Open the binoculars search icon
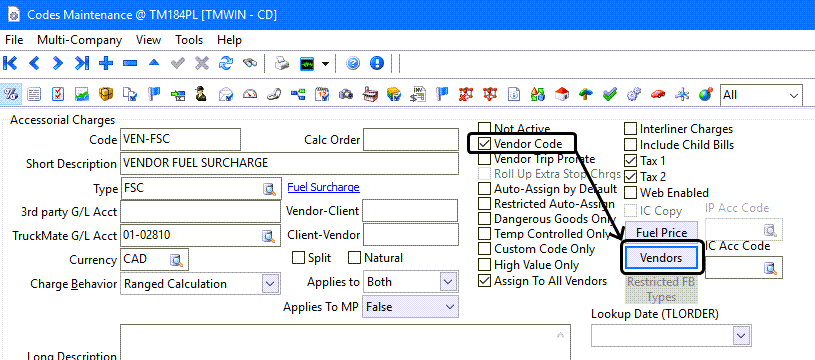The height and width of the screenshot is (360, 815). click(x=250, y=63)
